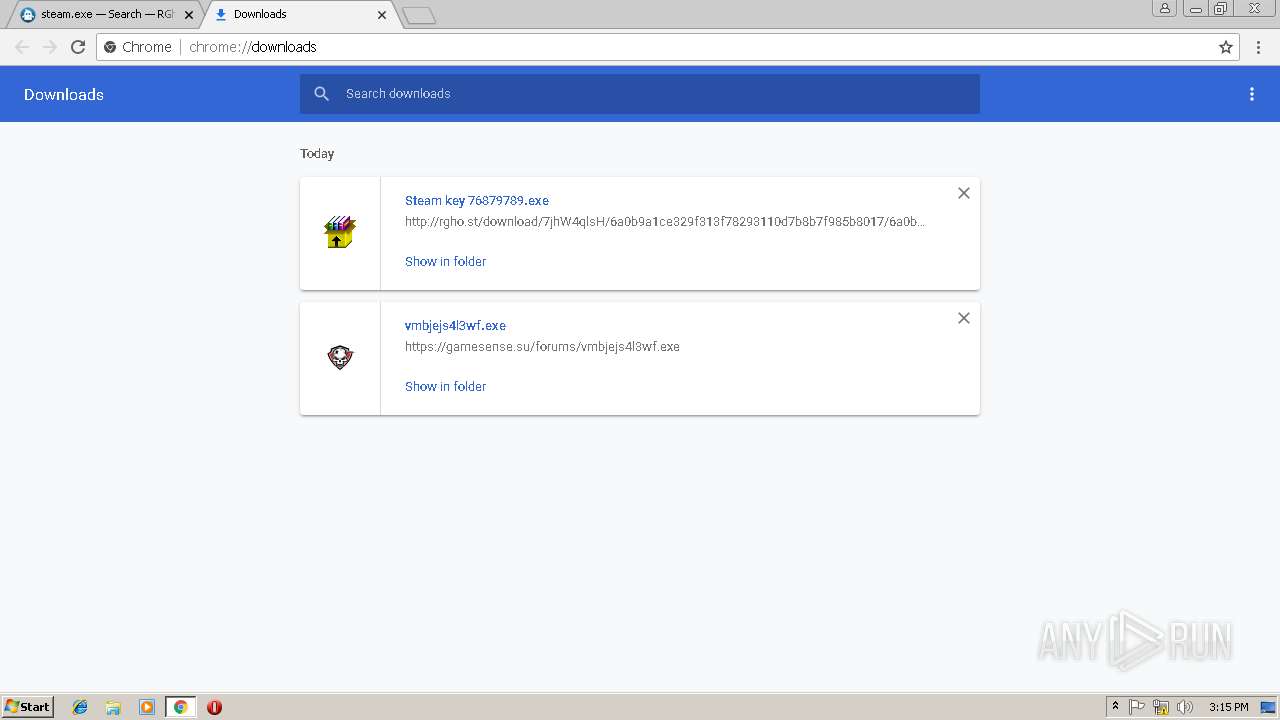1280x720 pixels.
Task: Click the gamesense.su source URL
Action: pos(542,347)
